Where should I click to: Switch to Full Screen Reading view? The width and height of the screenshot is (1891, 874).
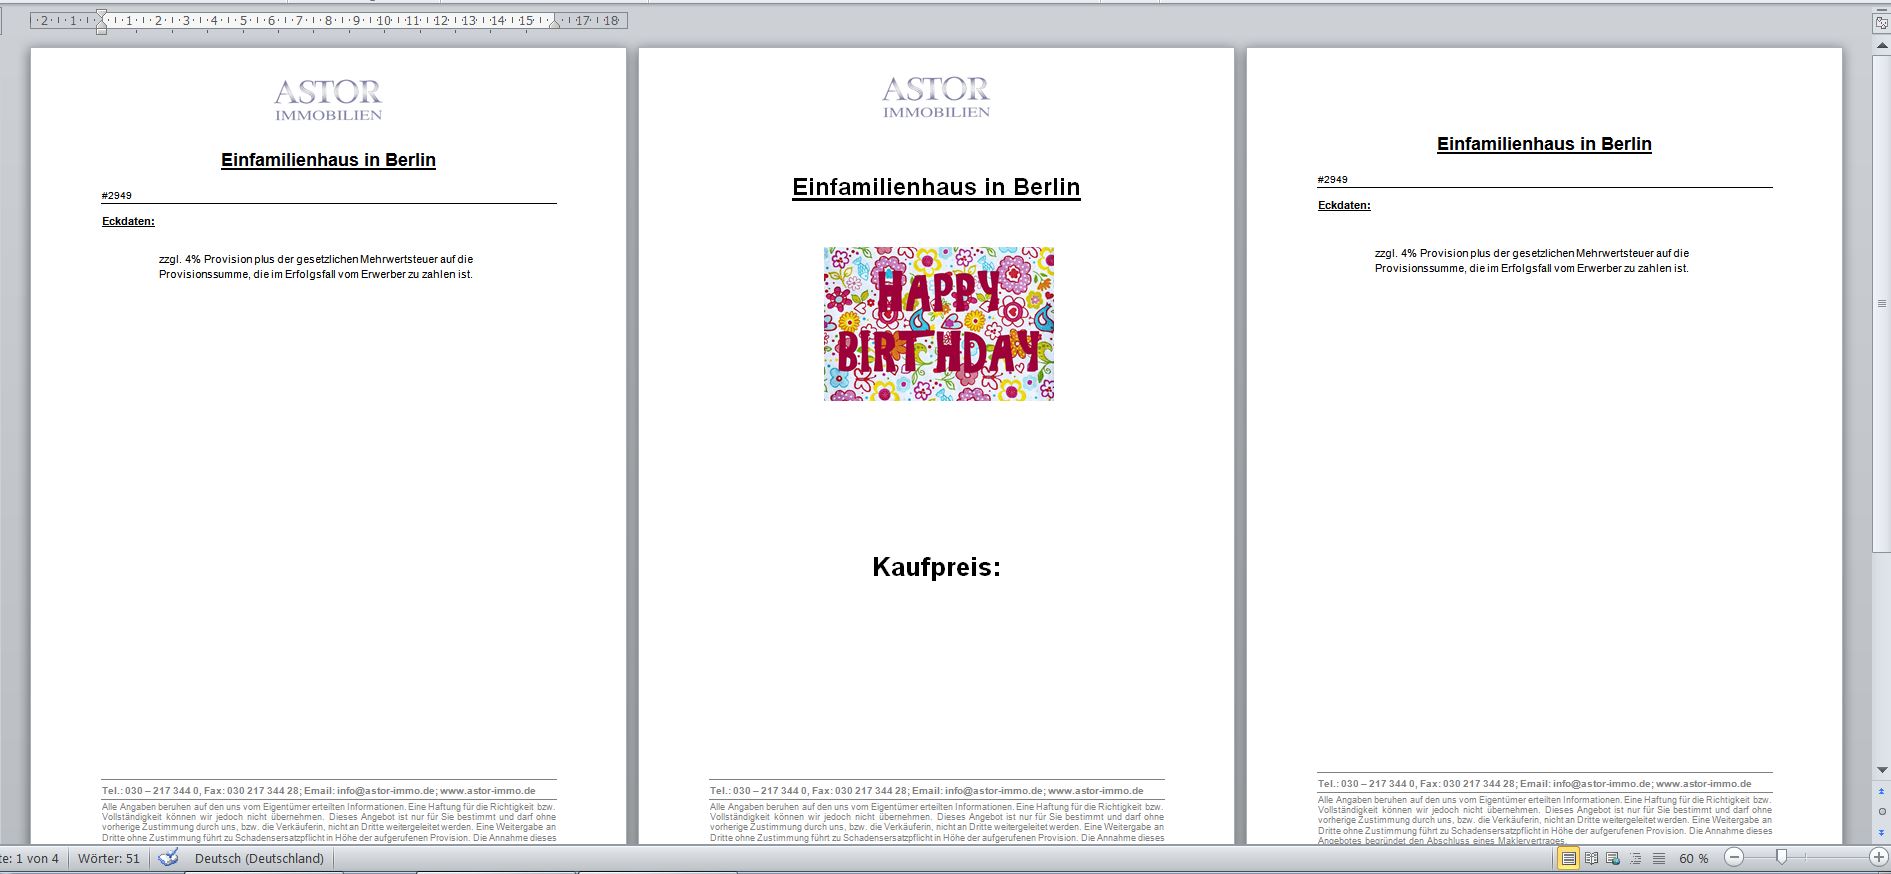1591,858
